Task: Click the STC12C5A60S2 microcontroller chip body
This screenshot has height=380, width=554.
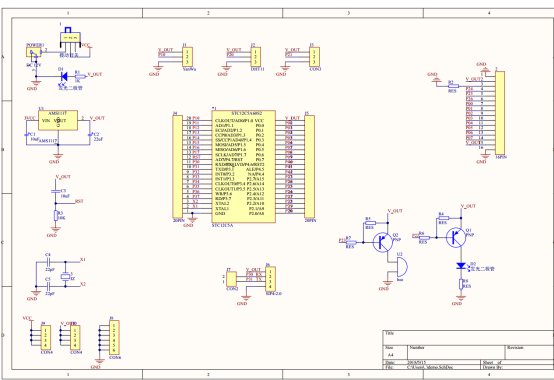Action: point(243,167)
